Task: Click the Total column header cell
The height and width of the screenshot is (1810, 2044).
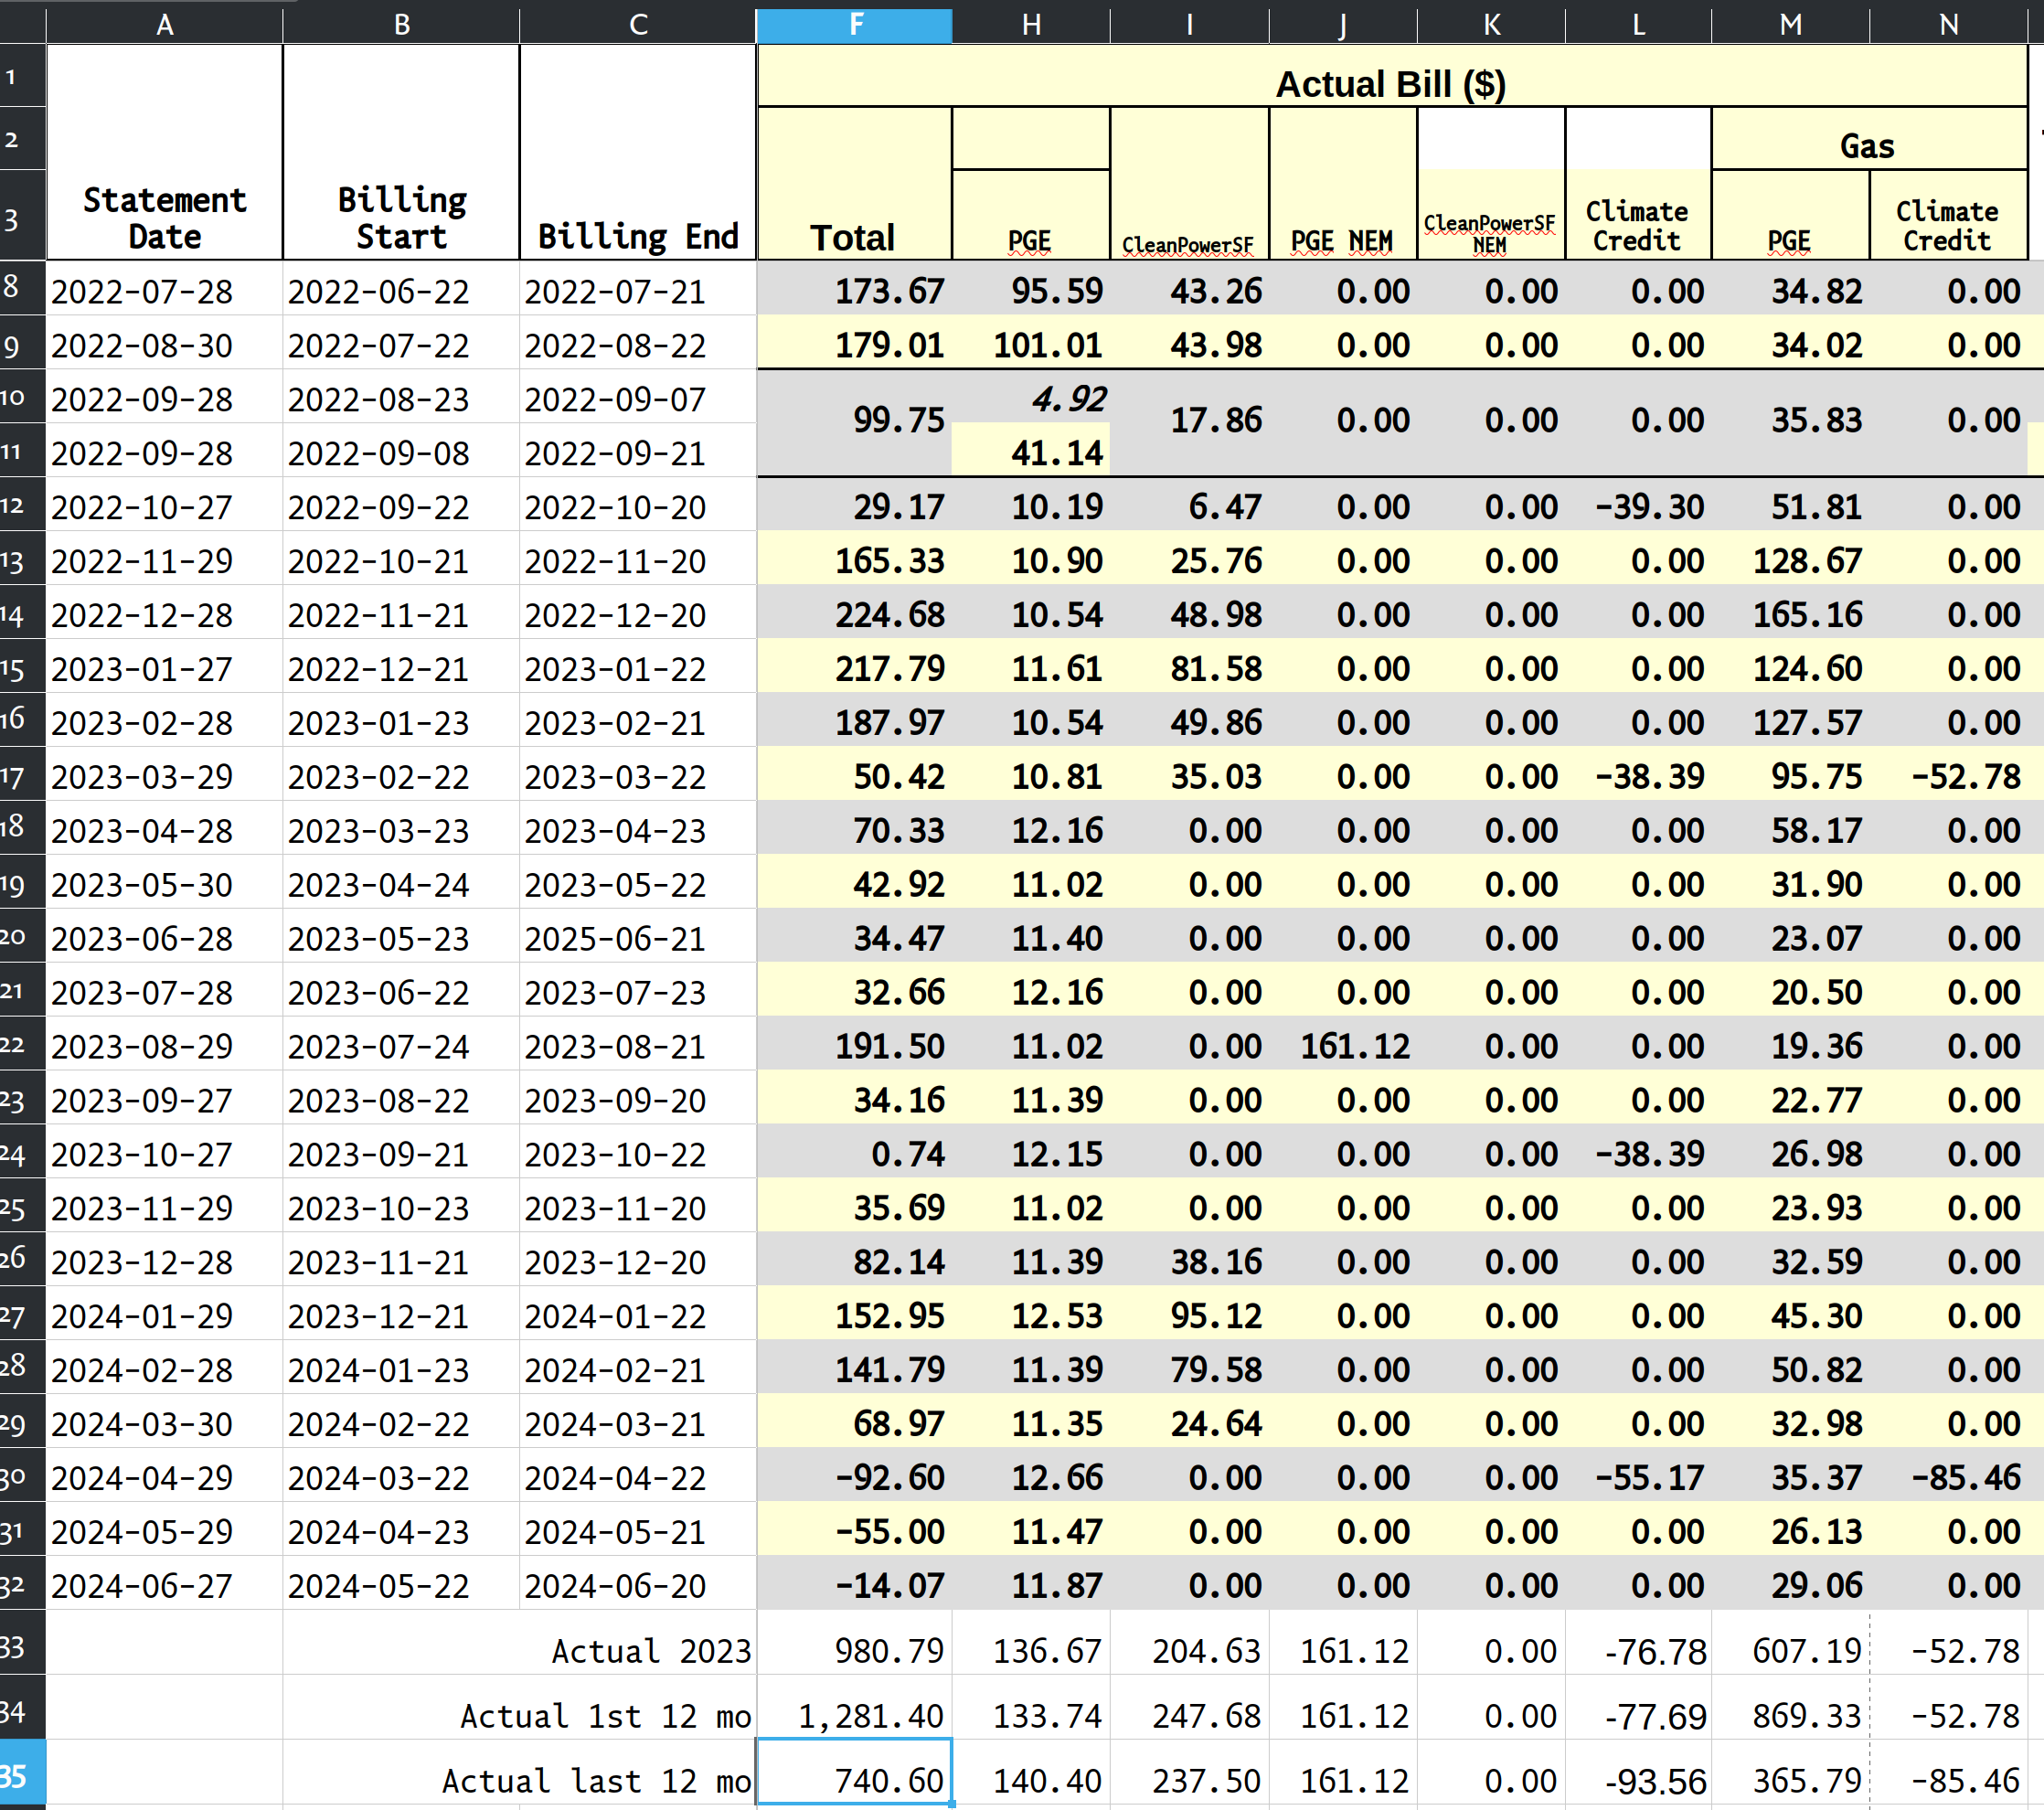Action: click(x=852, y=236)
